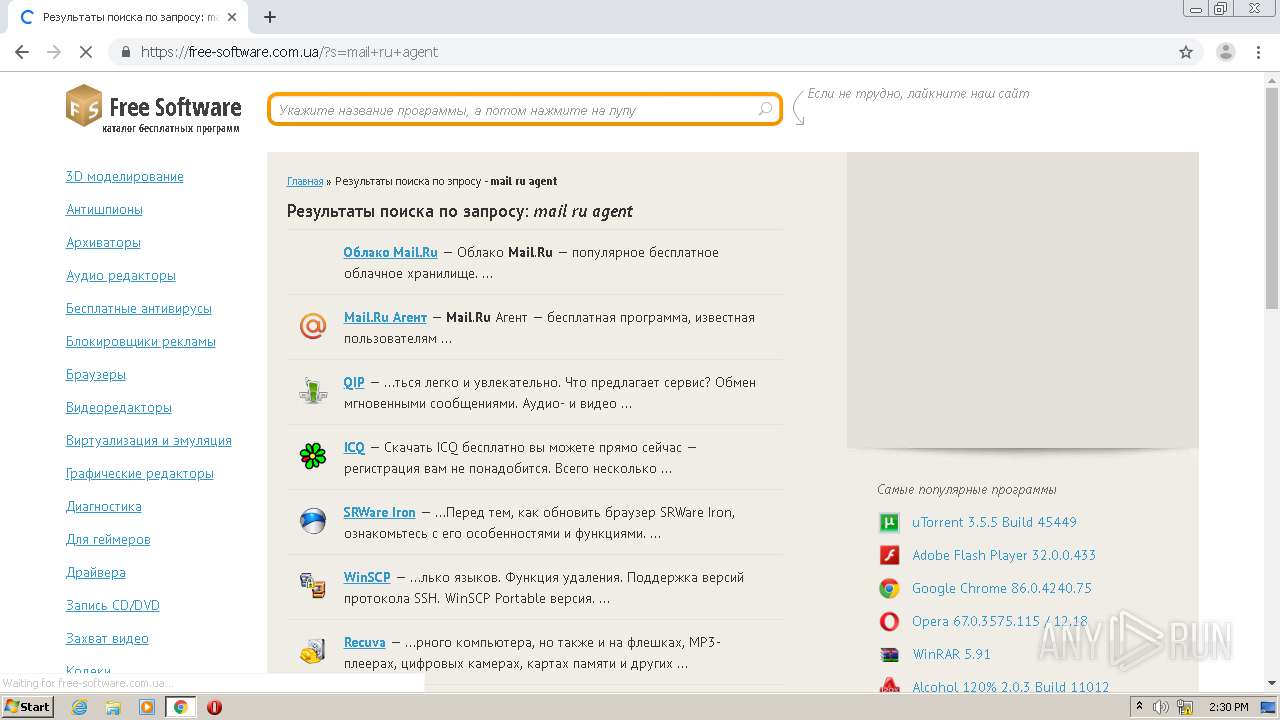Open Internet Explorer from the taskbar
The height and width of the screenshot is (720, 1280).
(x=79, y=707)
